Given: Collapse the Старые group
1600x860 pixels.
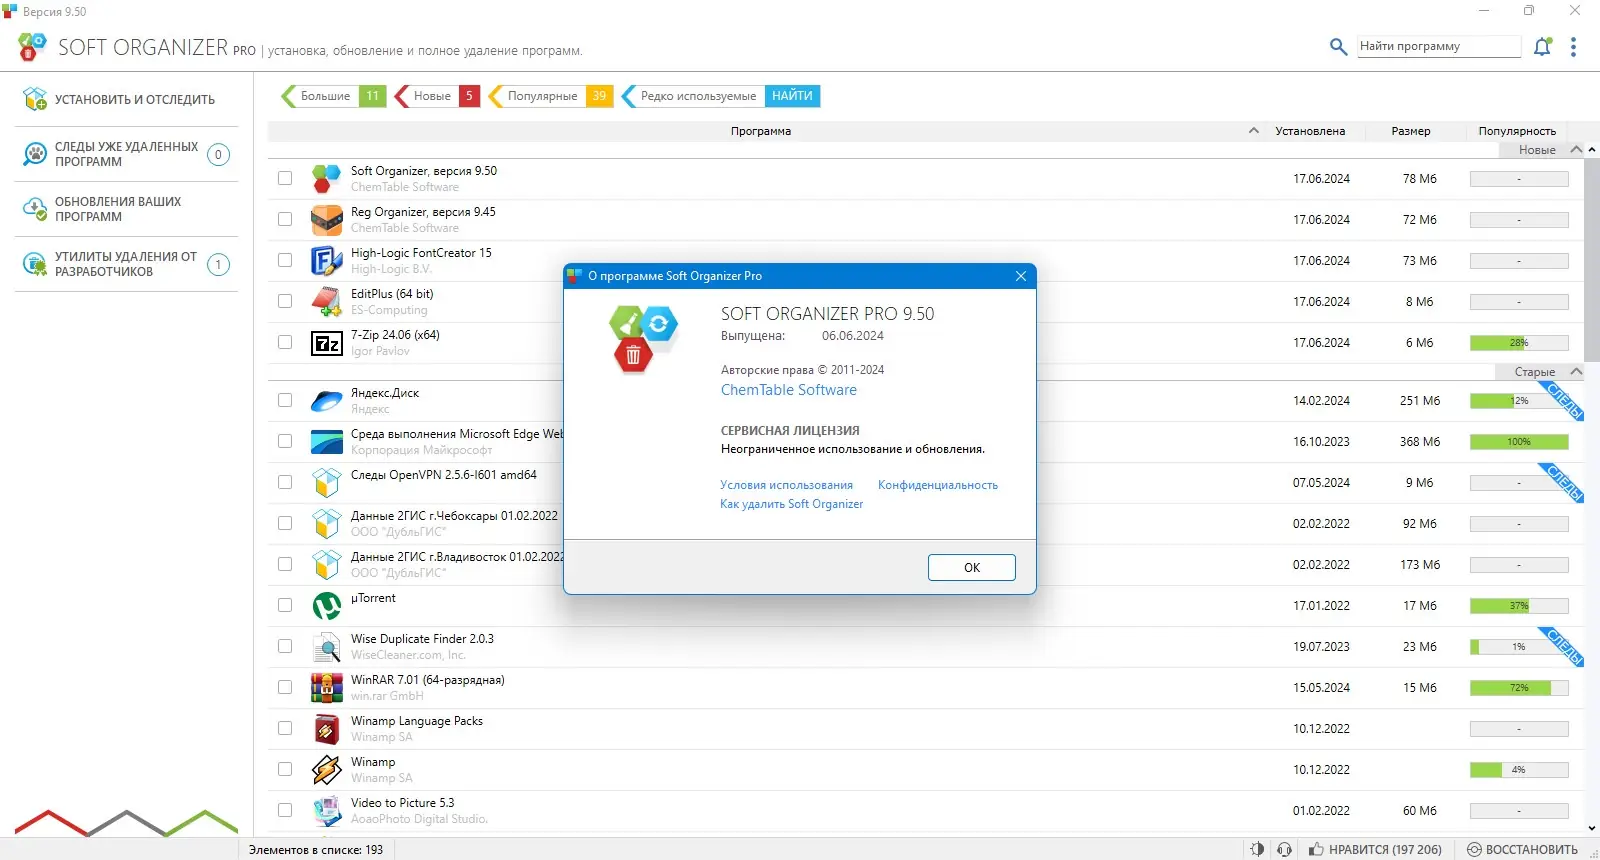Looking at the screenshot, I should coord(1576,372).
